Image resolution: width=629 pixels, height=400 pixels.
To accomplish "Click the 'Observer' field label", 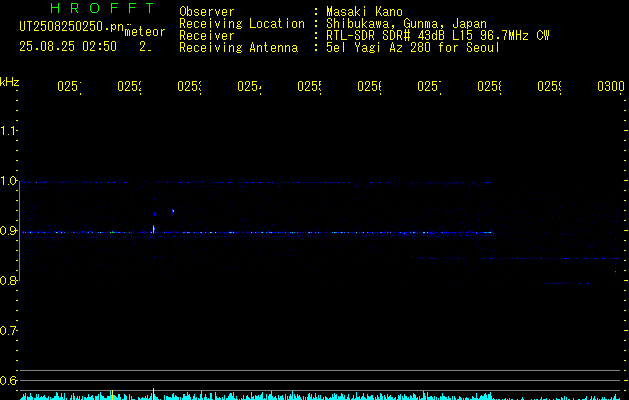I will pos(207,12).
